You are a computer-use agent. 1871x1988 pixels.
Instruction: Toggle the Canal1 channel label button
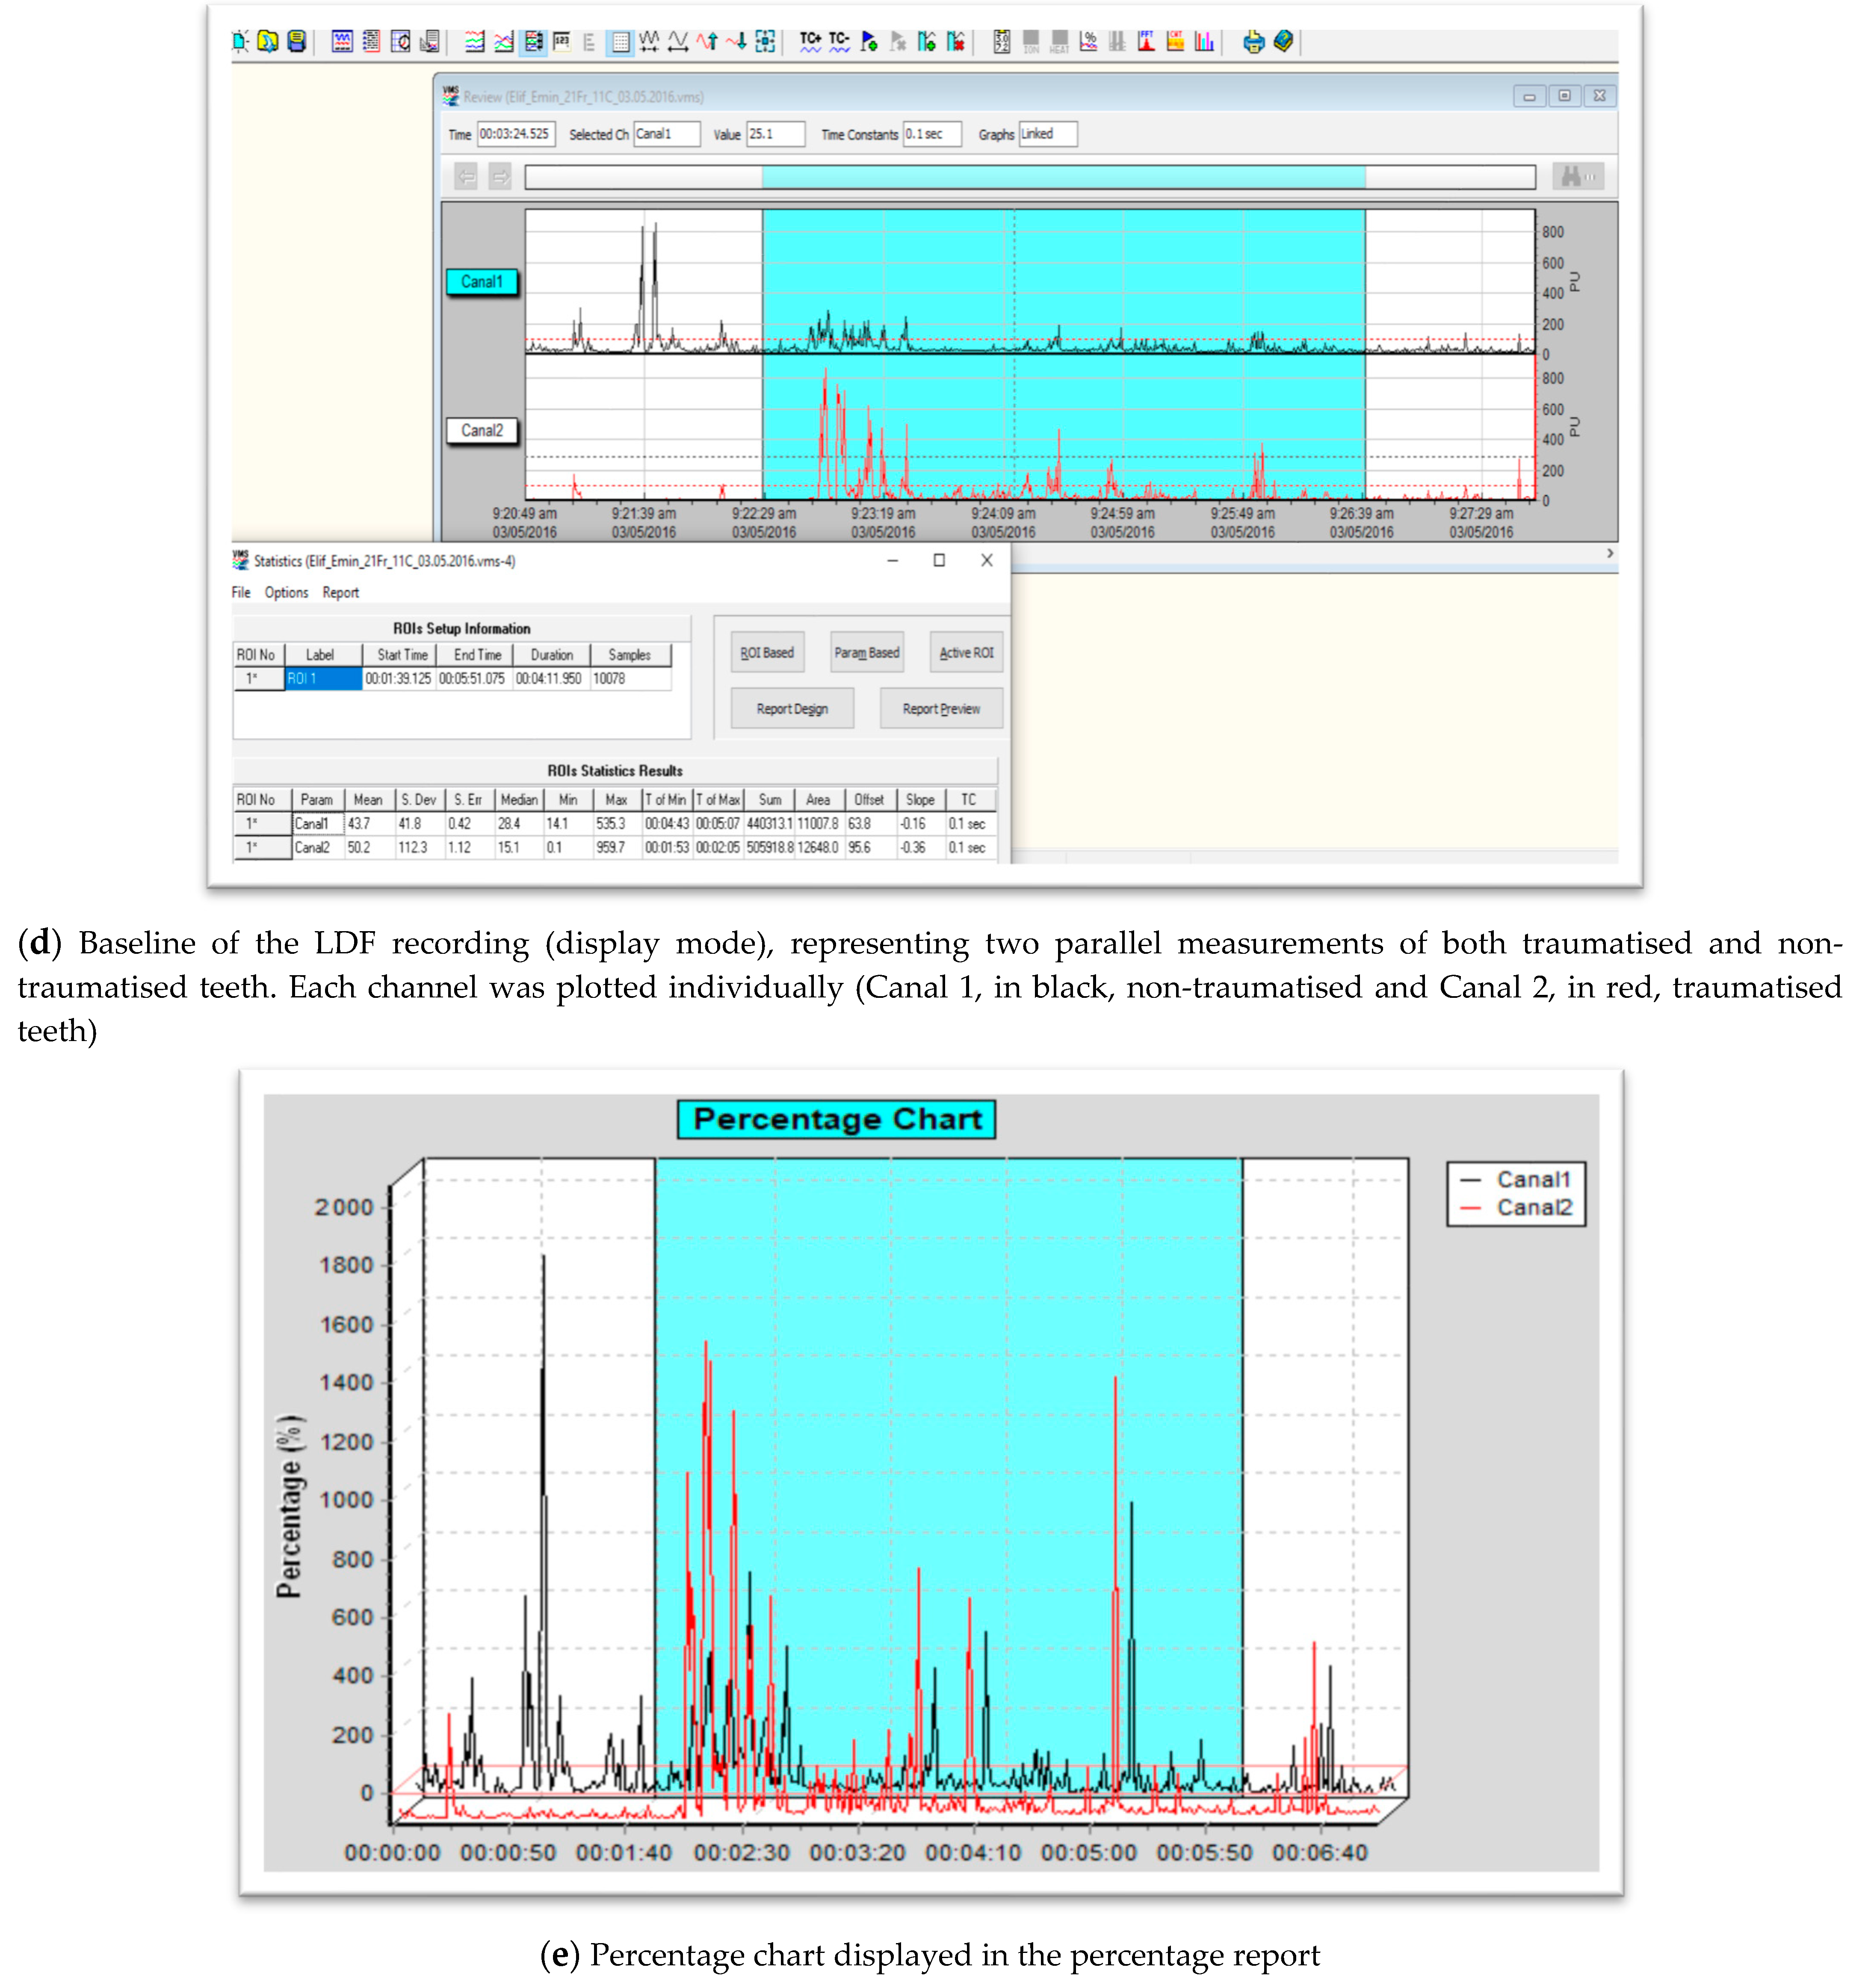[482, 282]
